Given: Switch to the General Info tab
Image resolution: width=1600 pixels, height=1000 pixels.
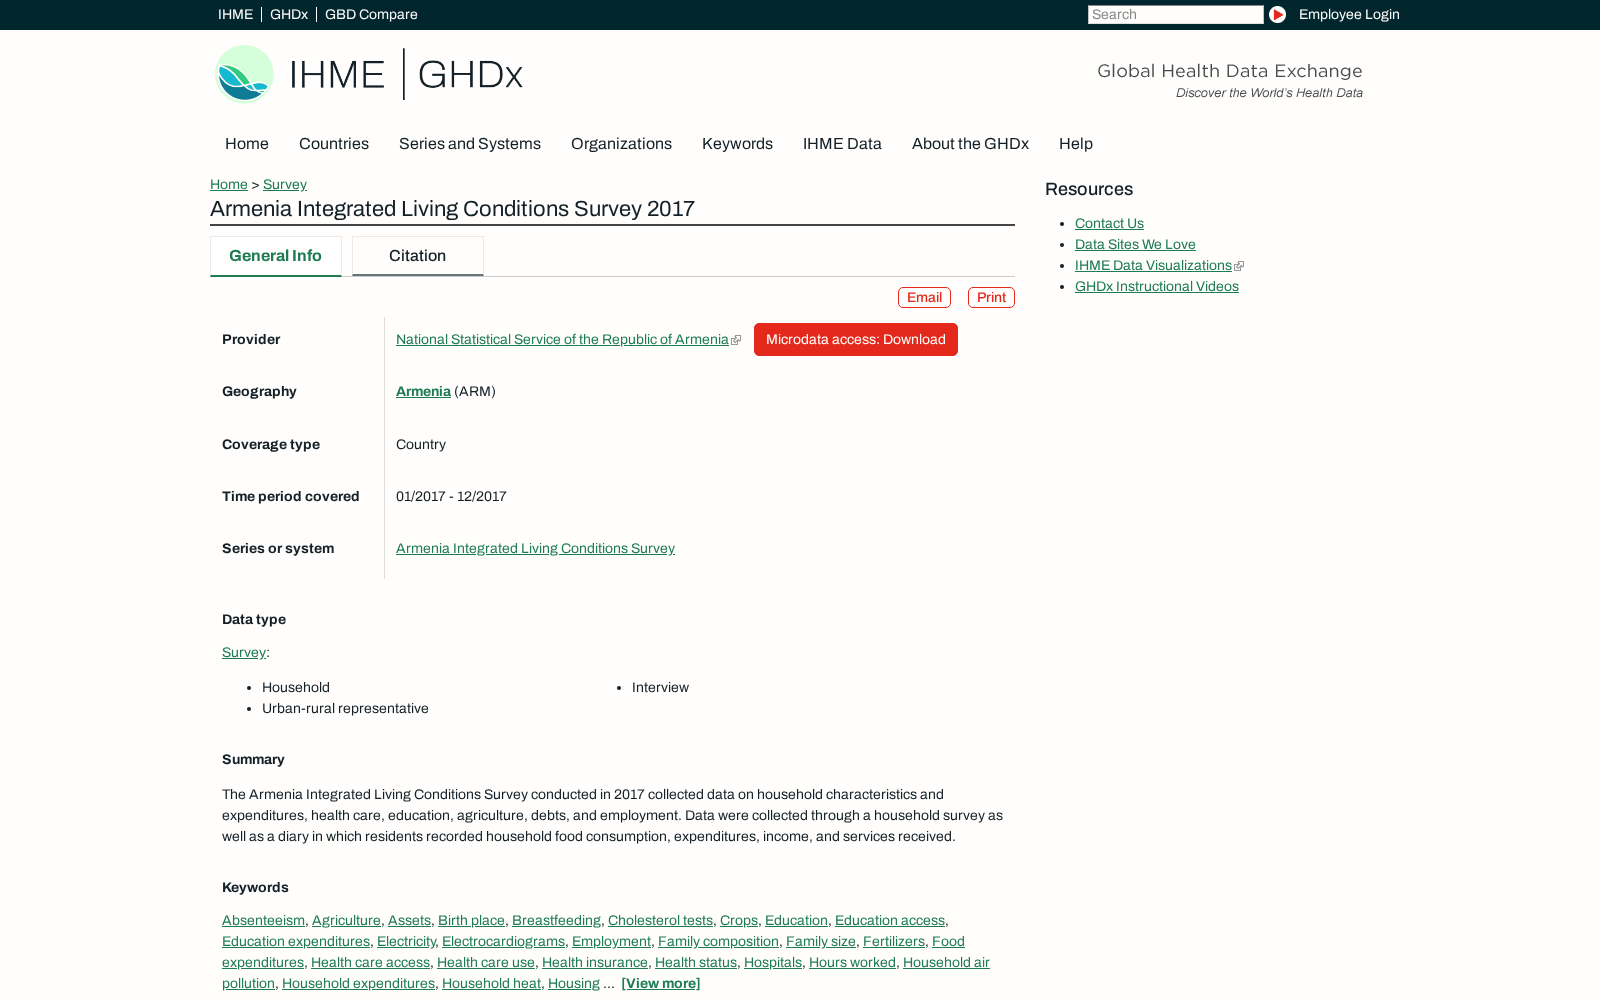Looking at the screenshot, I should pyautogui.click(x=275, y=256).
